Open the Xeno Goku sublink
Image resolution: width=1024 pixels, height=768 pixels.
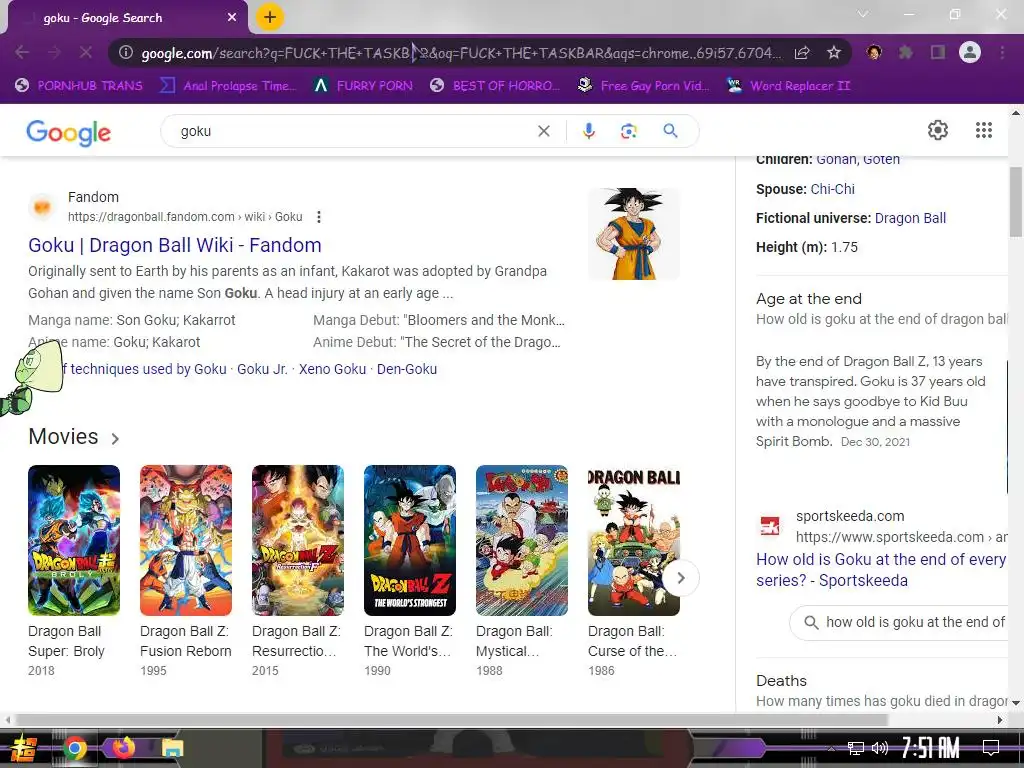[332, 369]
